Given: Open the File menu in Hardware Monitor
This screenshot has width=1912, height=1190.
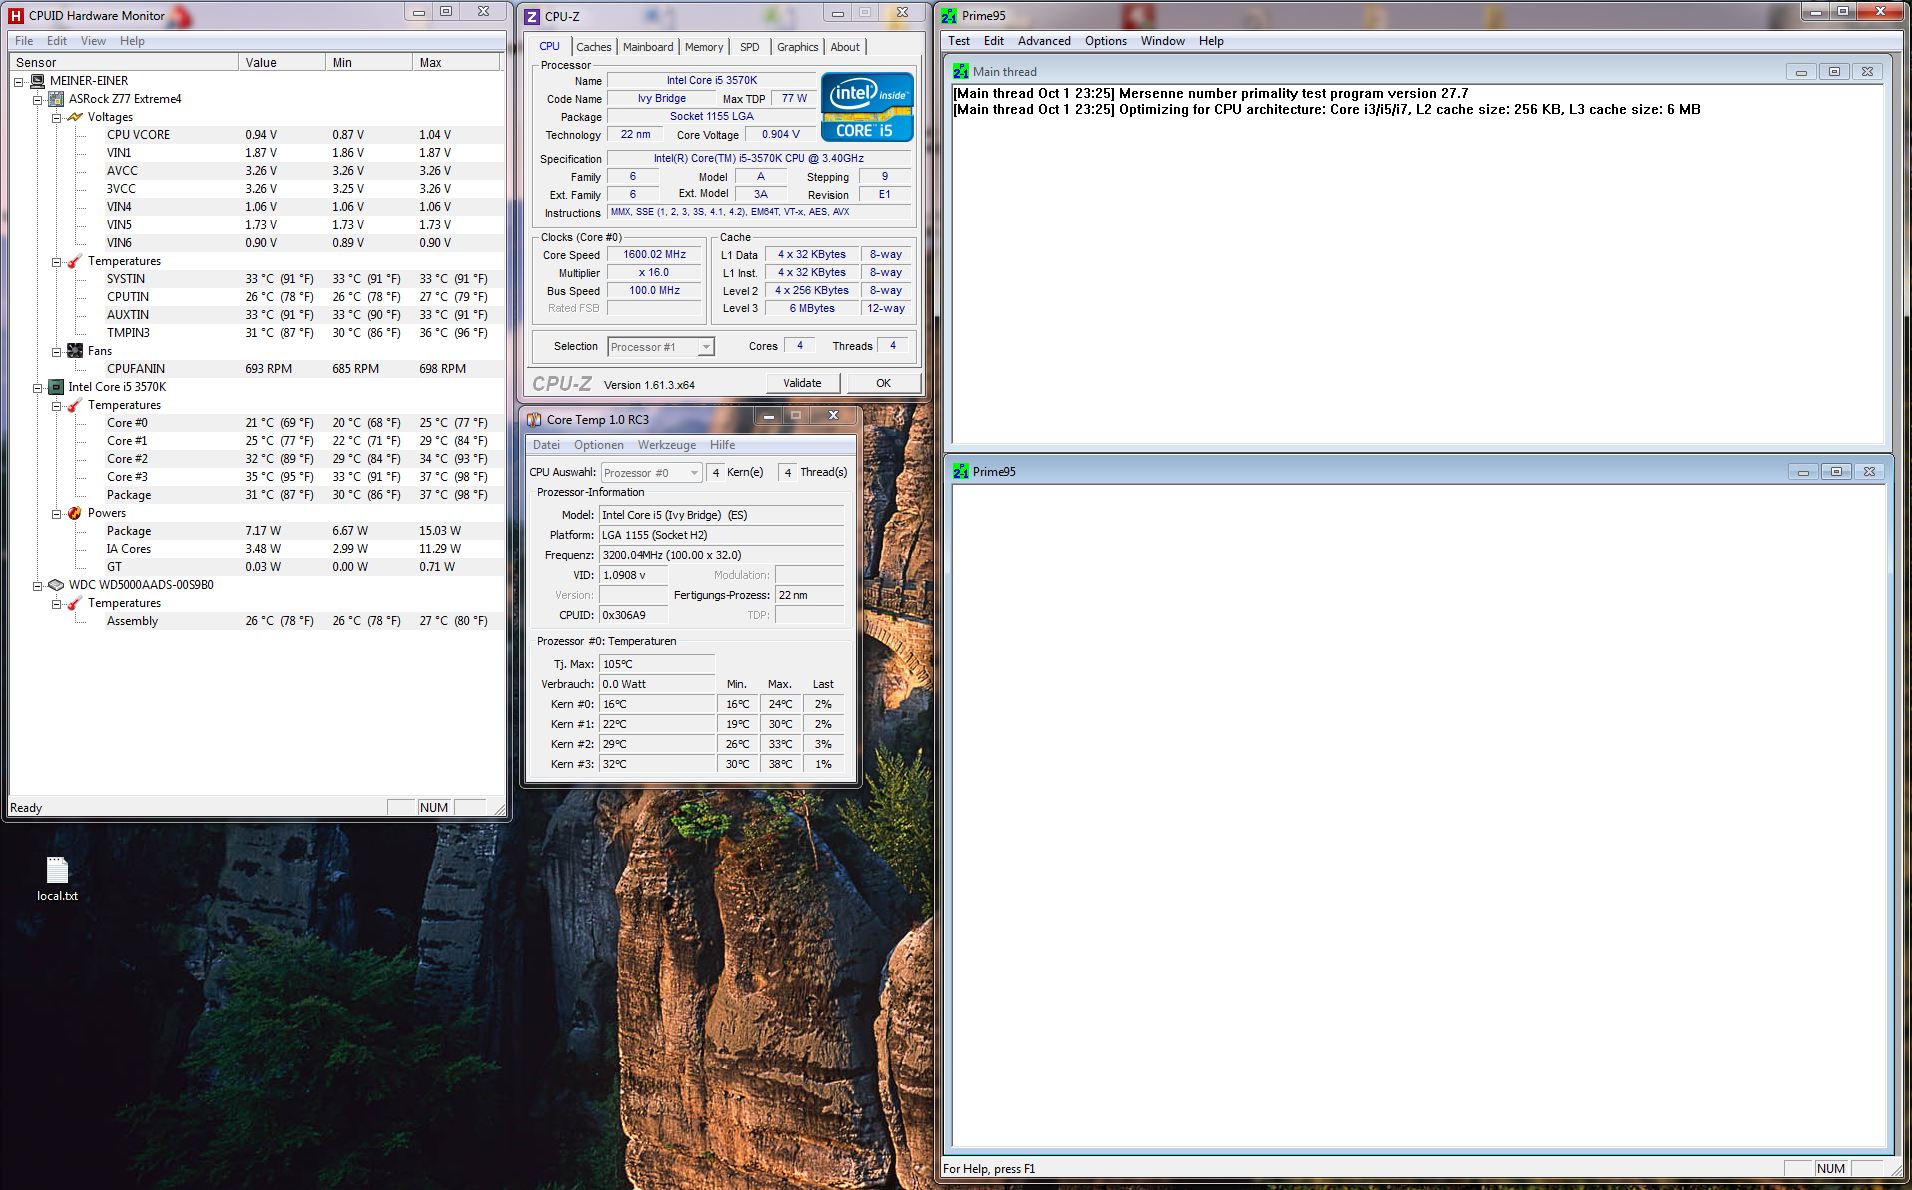Looking at the screenshot, I should tap(24, 41).
